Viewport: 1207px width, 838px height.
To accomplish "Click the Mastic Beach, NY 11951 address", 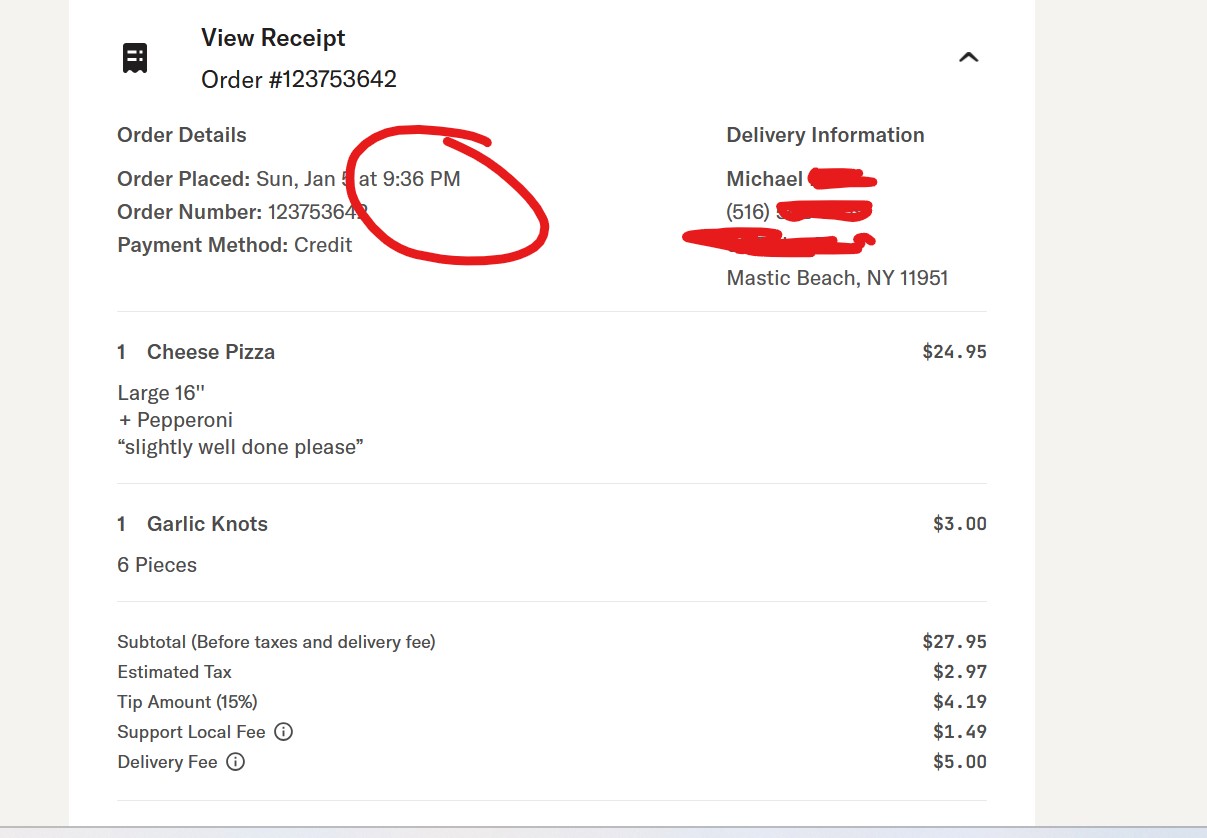I will tap(837, 278).
